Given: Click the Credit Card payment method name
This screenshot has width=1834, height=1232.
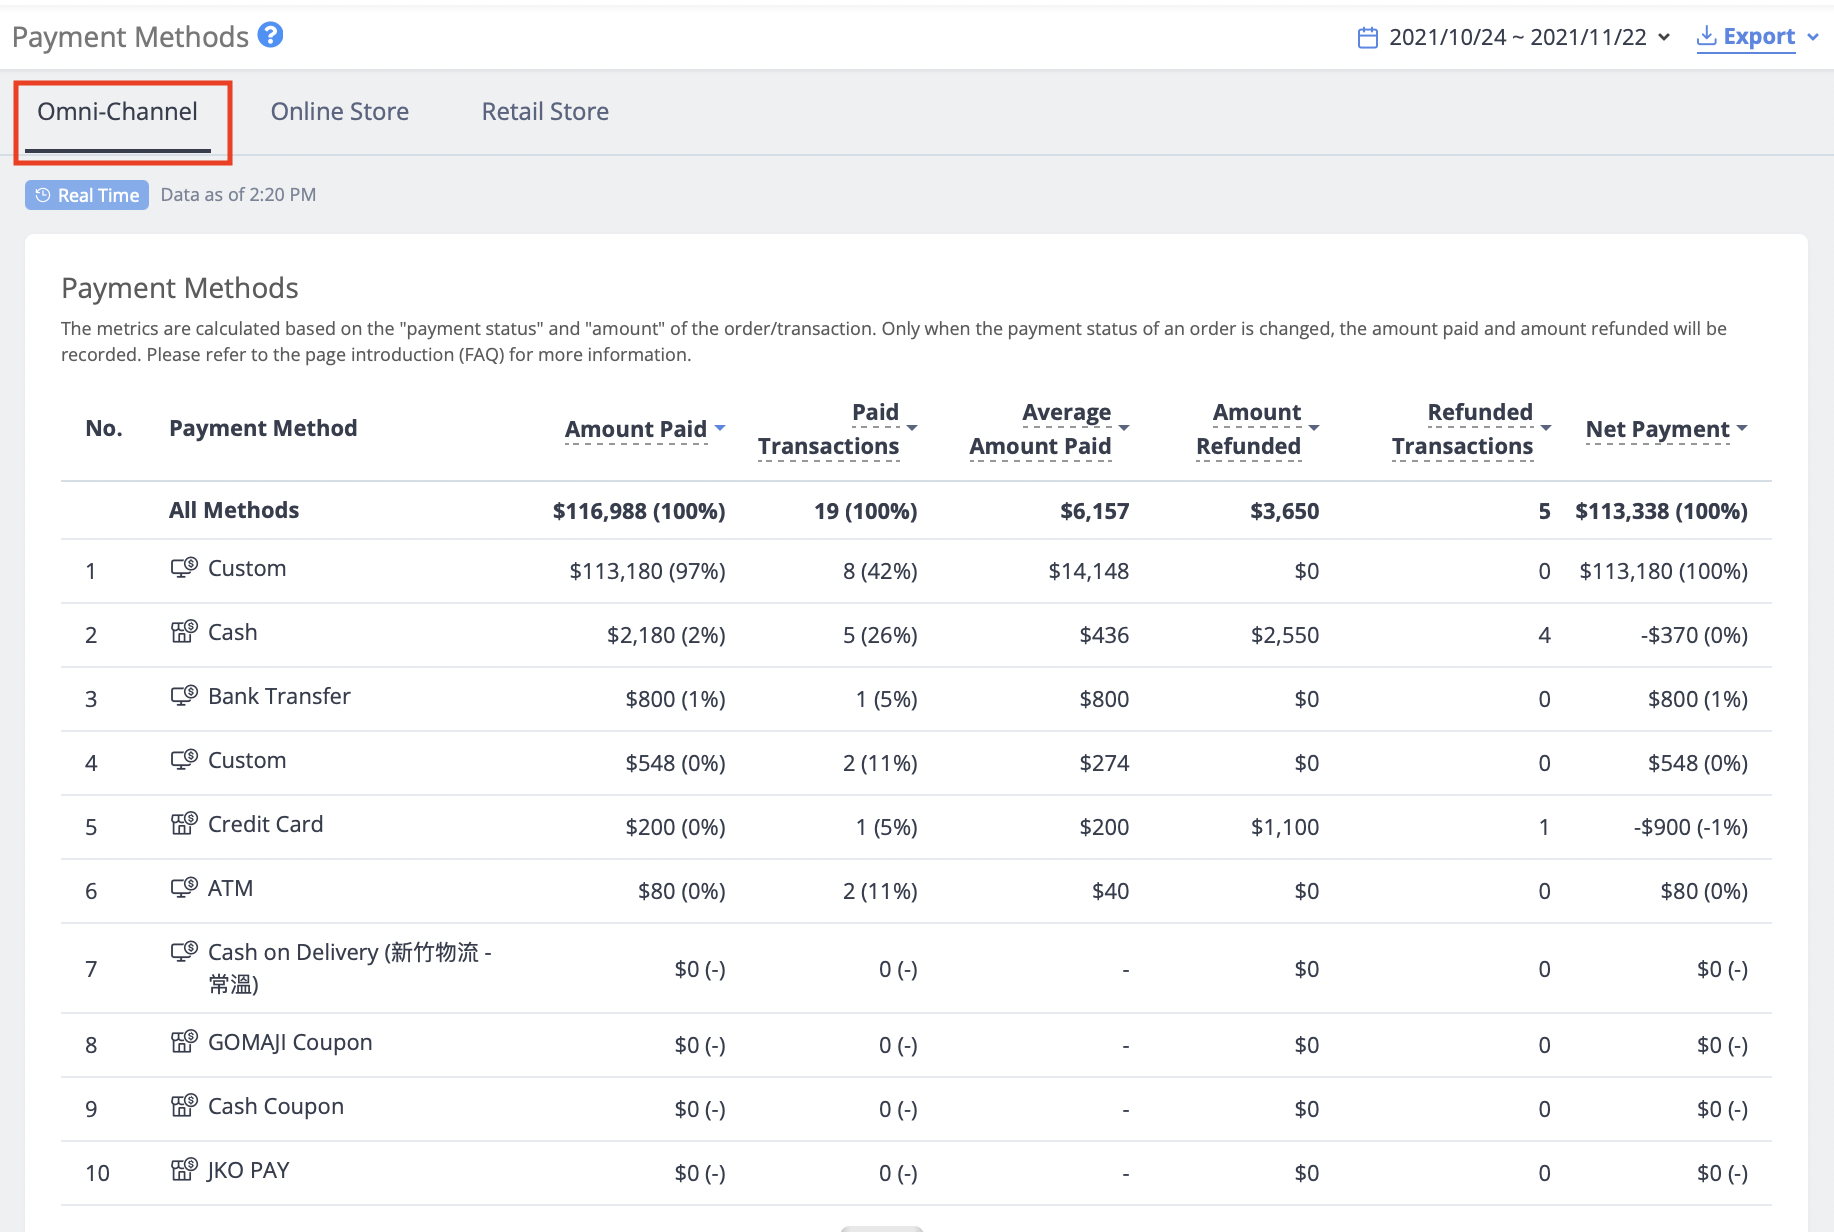Looking at the screenshot, I should [x=266, y=824].
